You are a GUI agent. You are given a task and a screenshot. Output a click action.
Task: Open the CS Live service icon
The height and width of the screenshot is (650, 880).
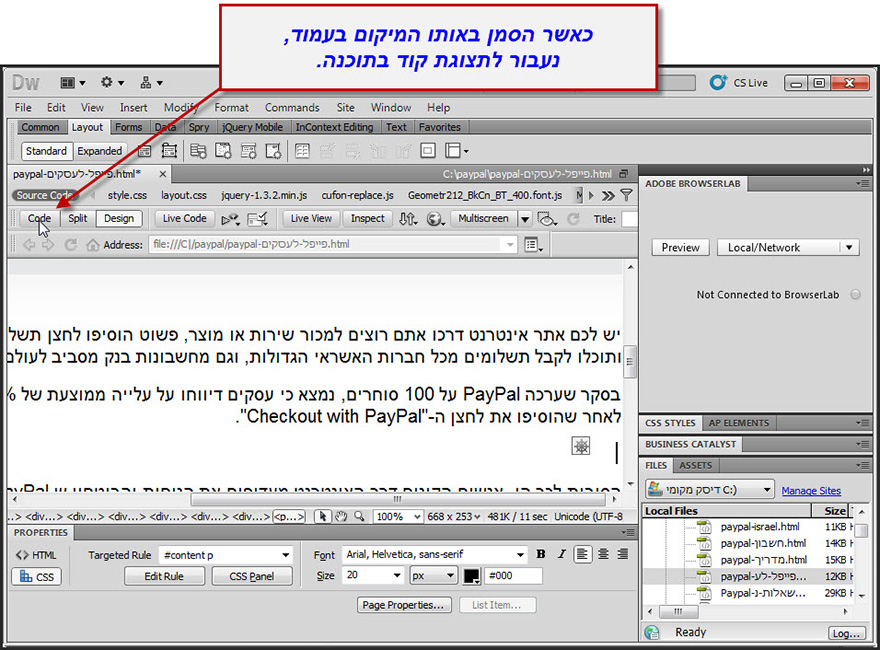(718, 83)
